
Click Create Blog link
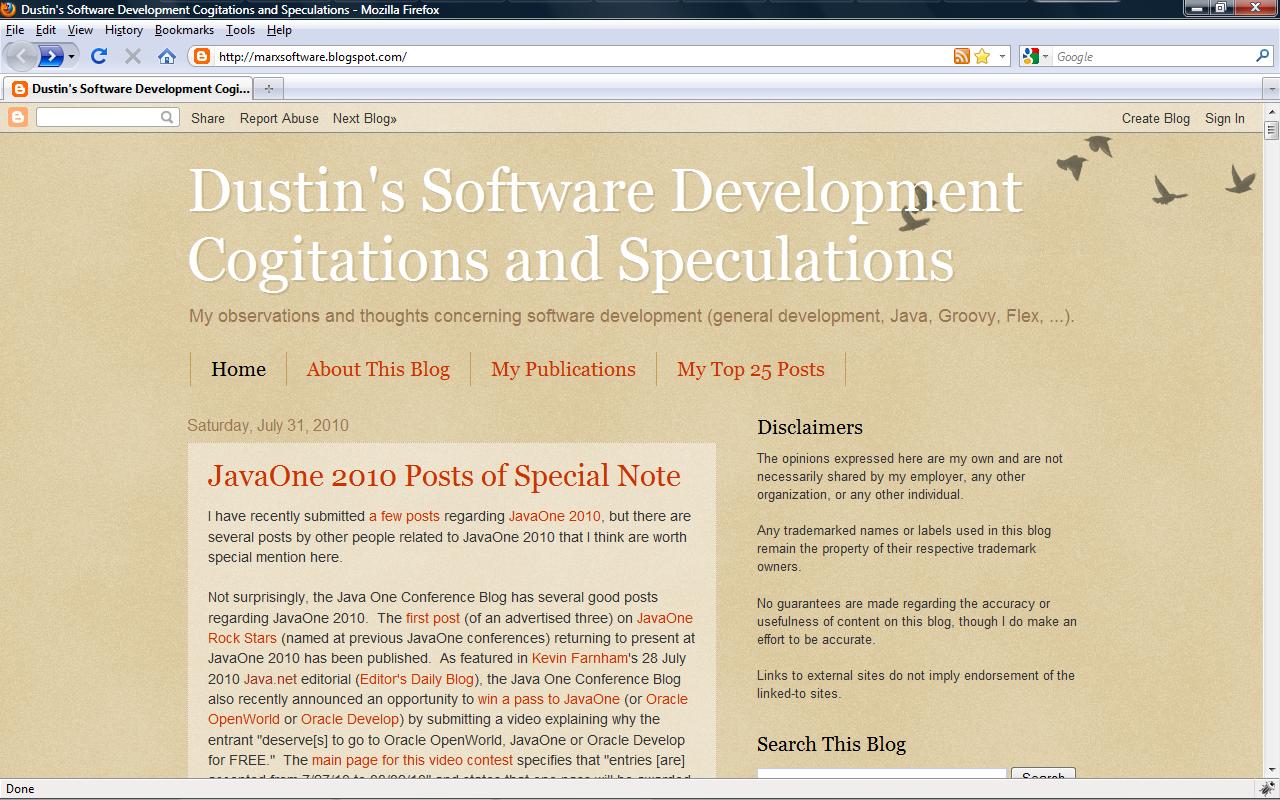1156,118
